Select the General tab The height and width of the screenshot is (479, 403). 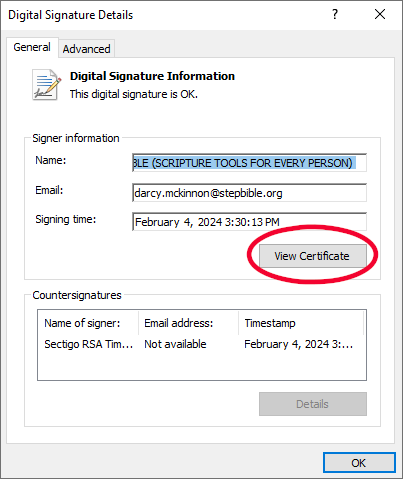(x=32, y=47)
